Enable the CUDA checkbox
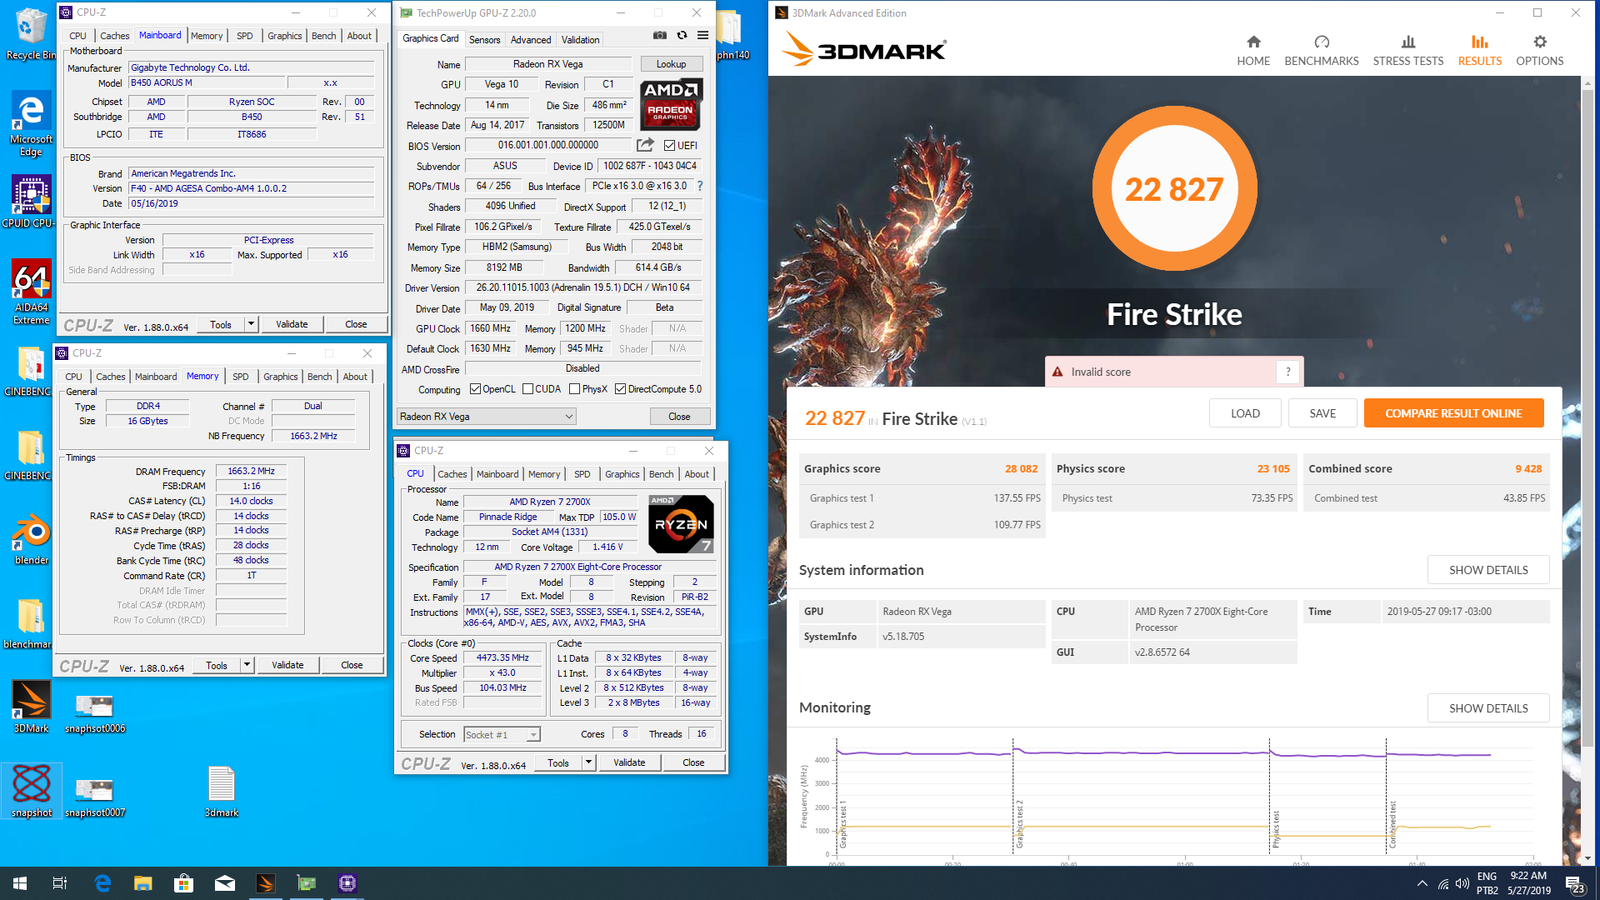The image size is (1600, 900). click(528, 389)
